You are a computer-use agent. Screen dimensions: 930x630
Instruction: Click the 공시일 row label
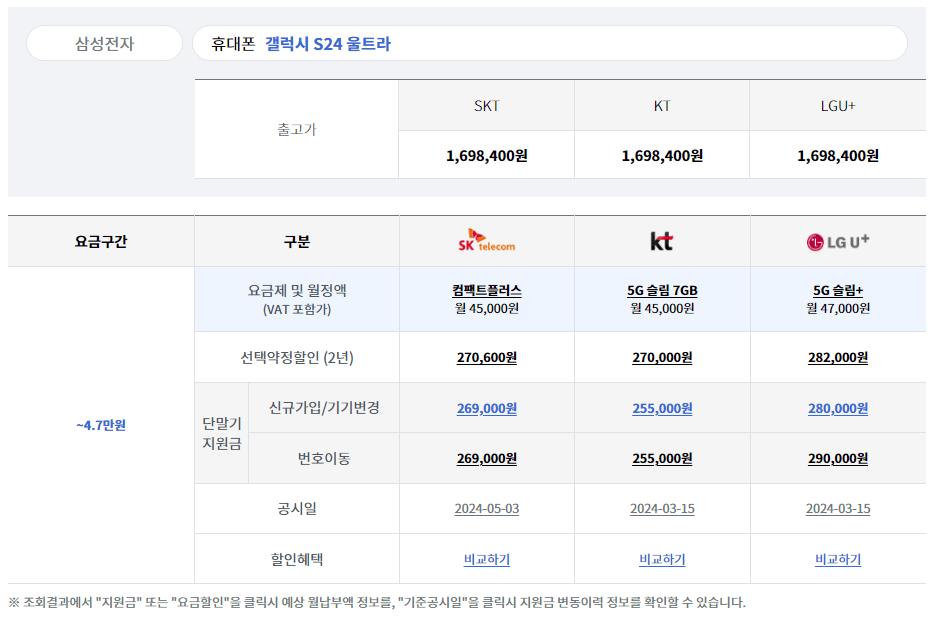coord(297,509)
